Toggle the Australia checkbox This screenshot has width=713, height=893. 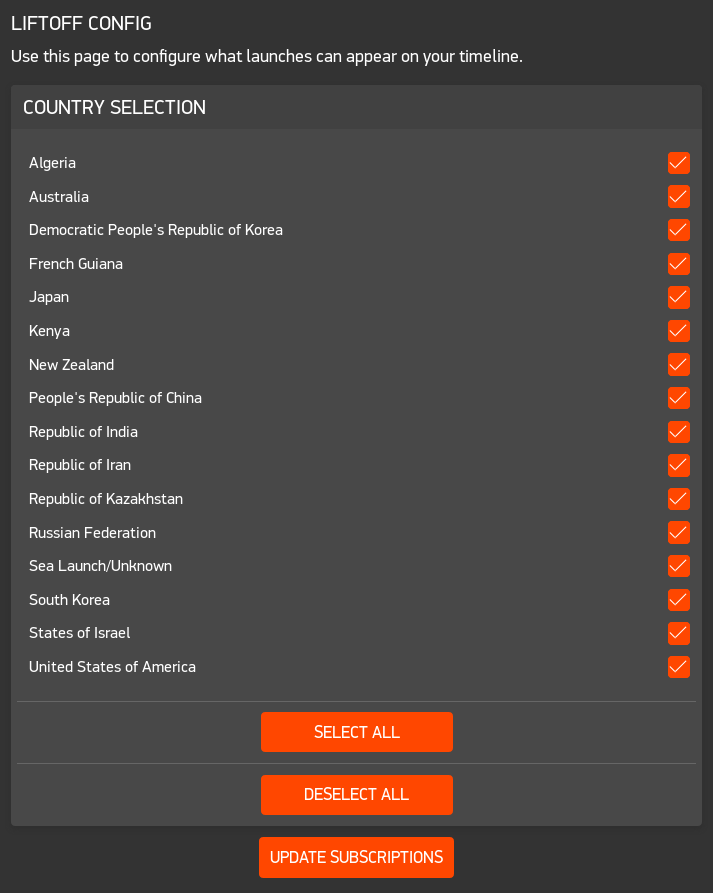[x=678, y=197]
